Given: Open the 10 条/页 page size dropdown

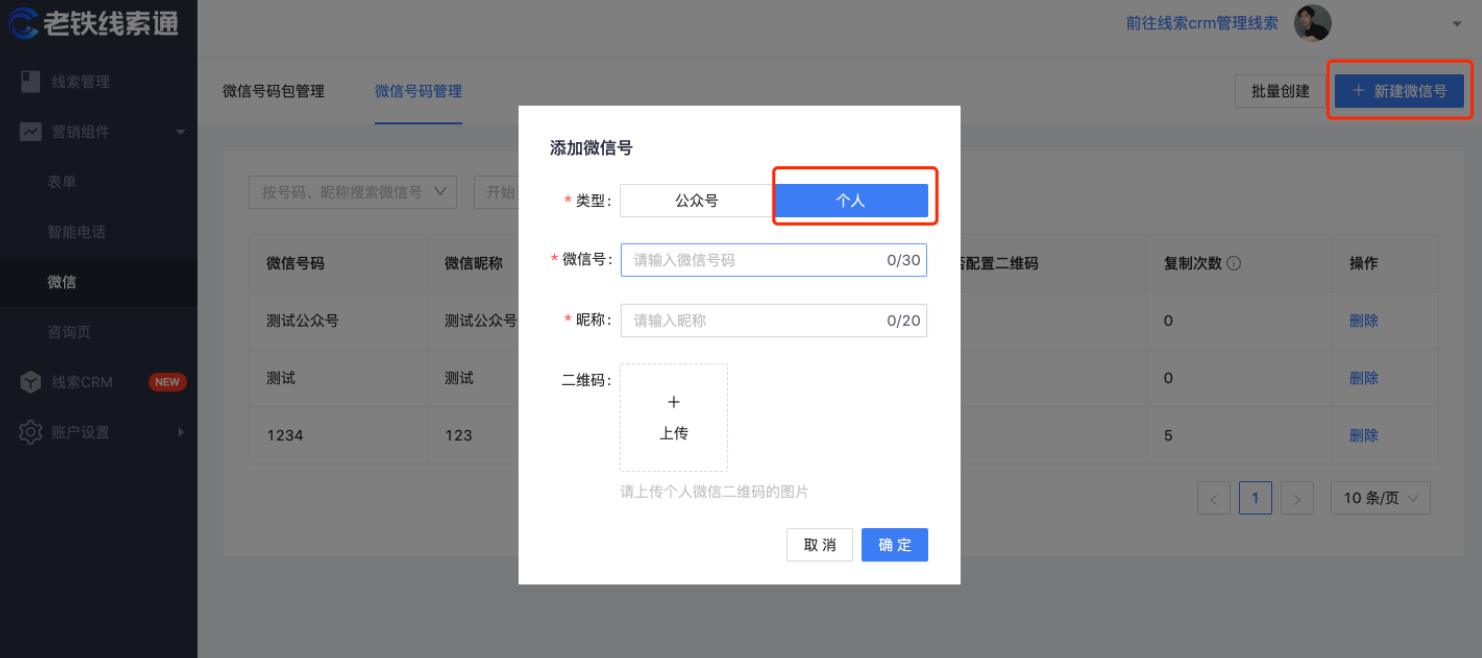Looking at the screenshot, I should (1380, 497).
